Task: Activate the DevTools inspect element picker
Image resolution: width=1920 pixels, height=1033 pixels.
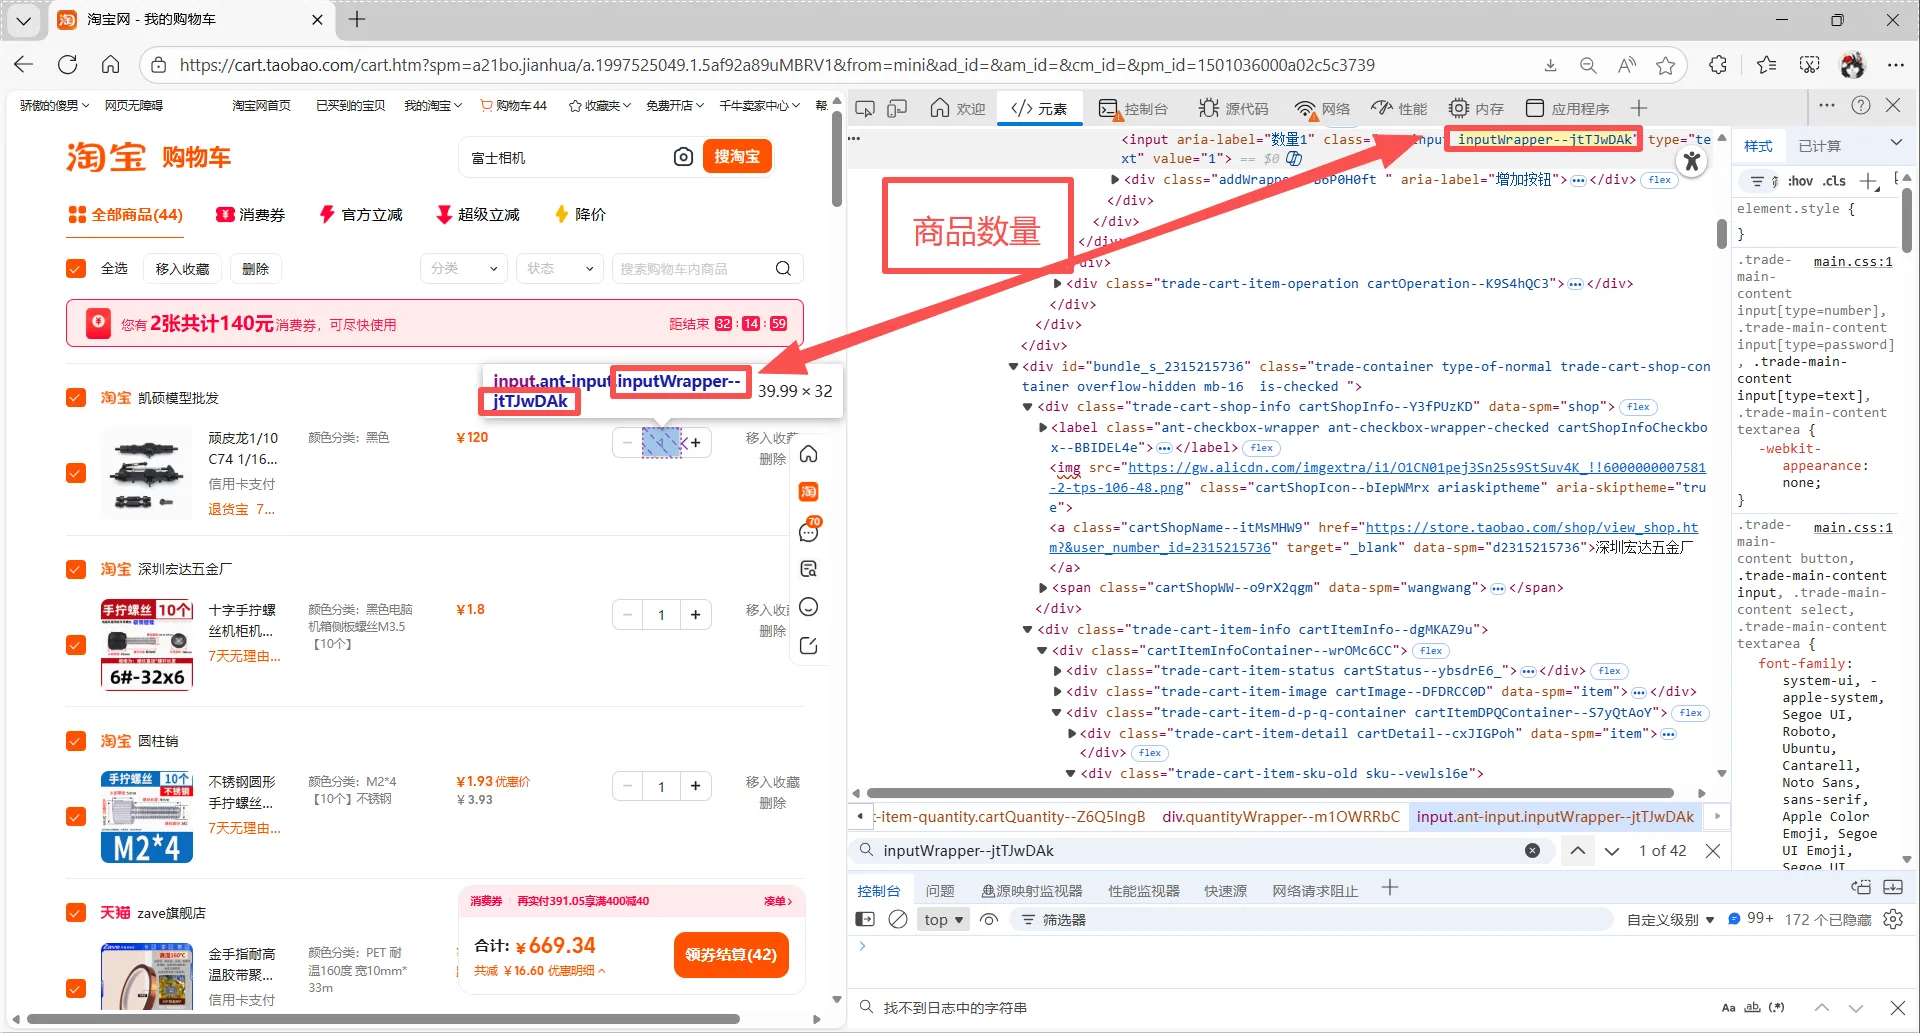Action: coord(865,108)
